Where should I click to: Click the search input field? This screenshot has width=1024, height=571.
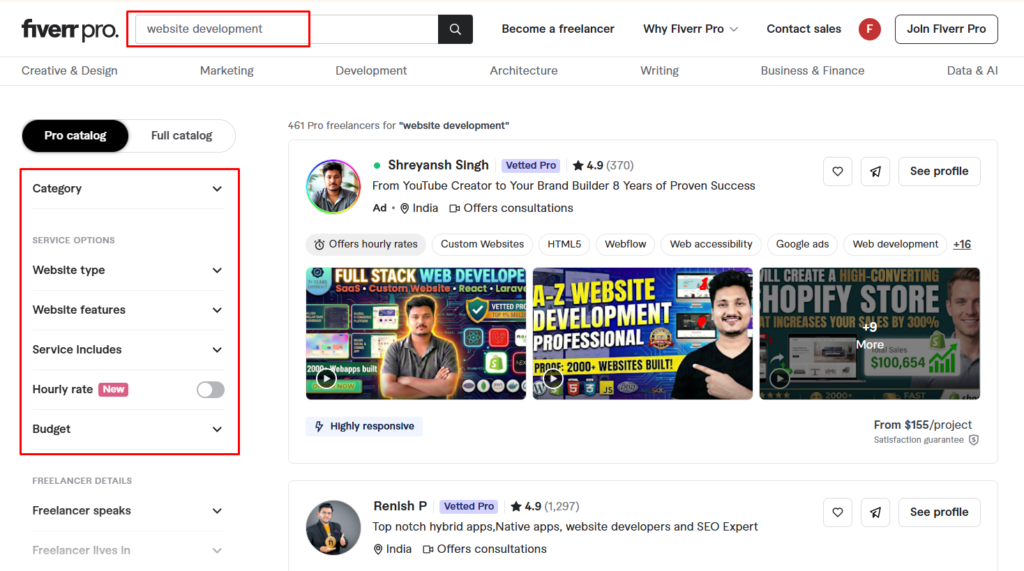[286, 29]
